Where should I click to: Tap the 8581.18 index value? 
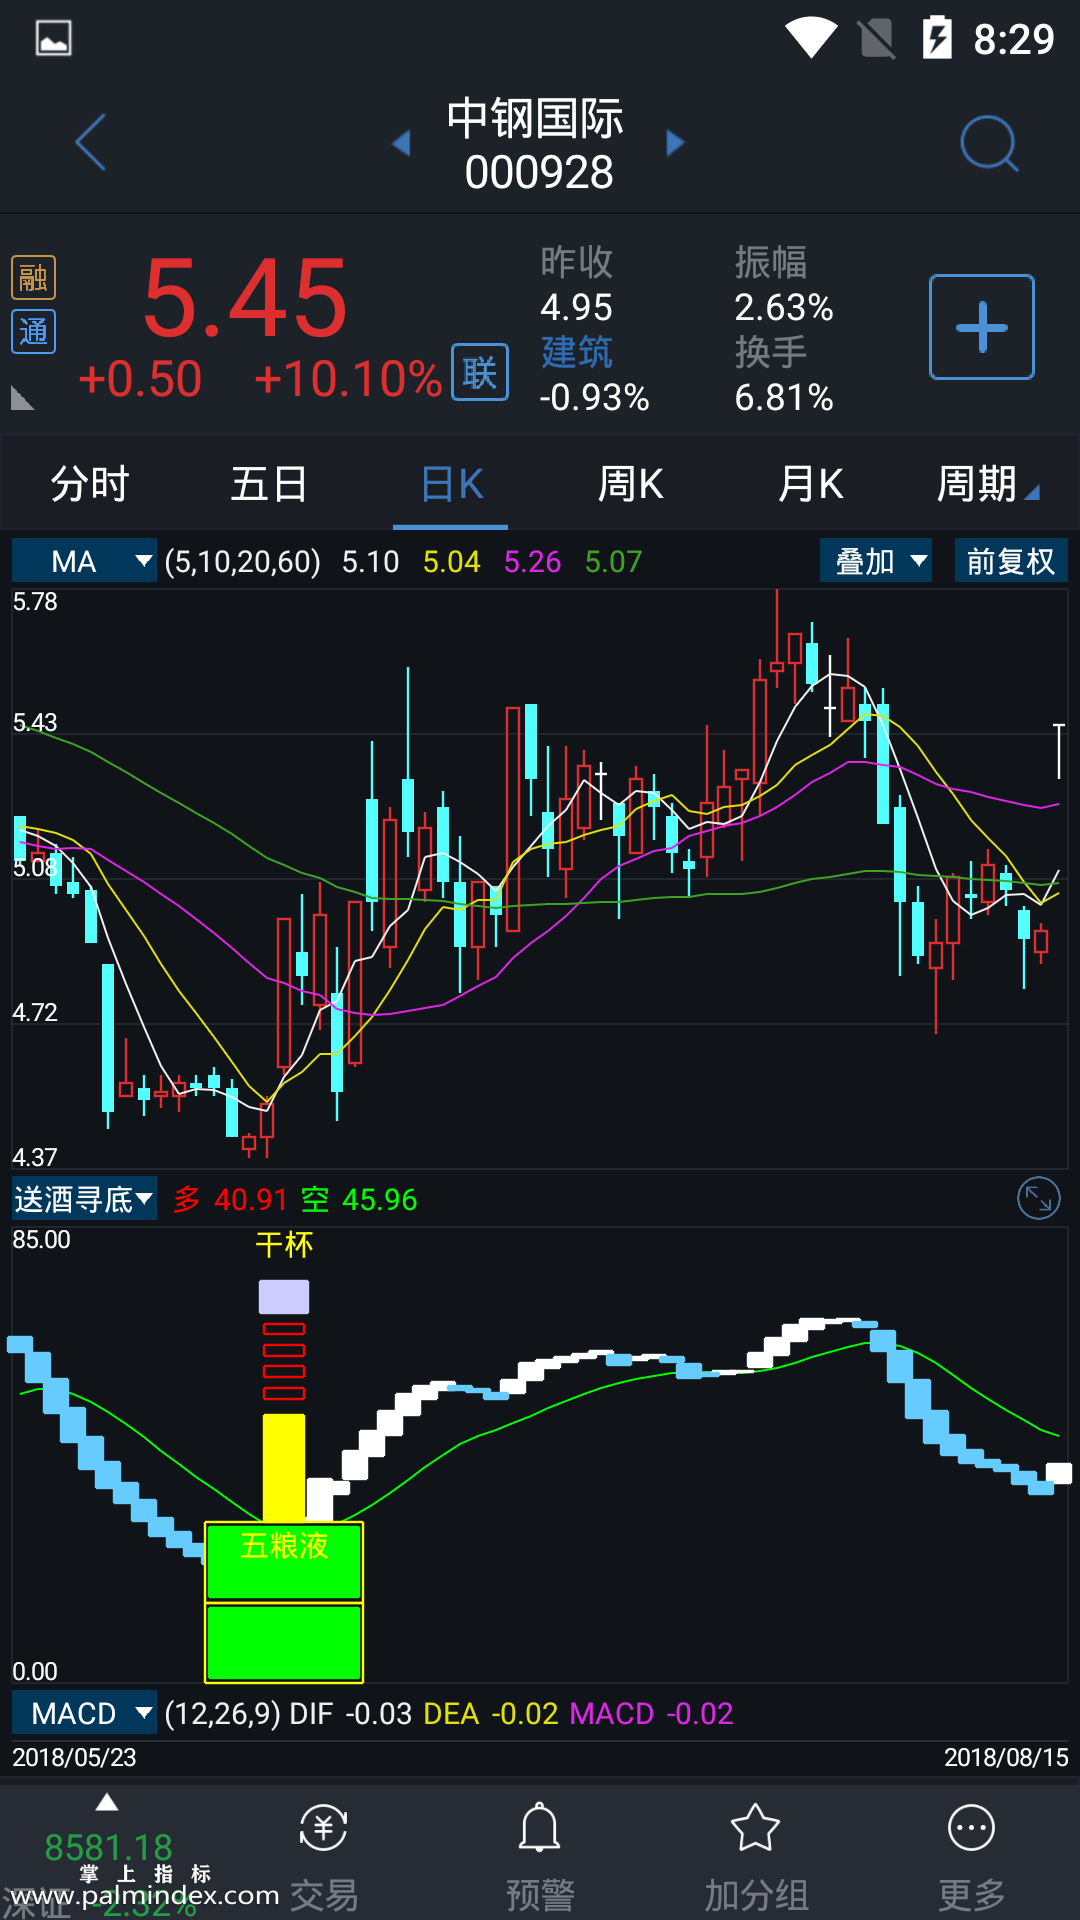click(108, 1847)
